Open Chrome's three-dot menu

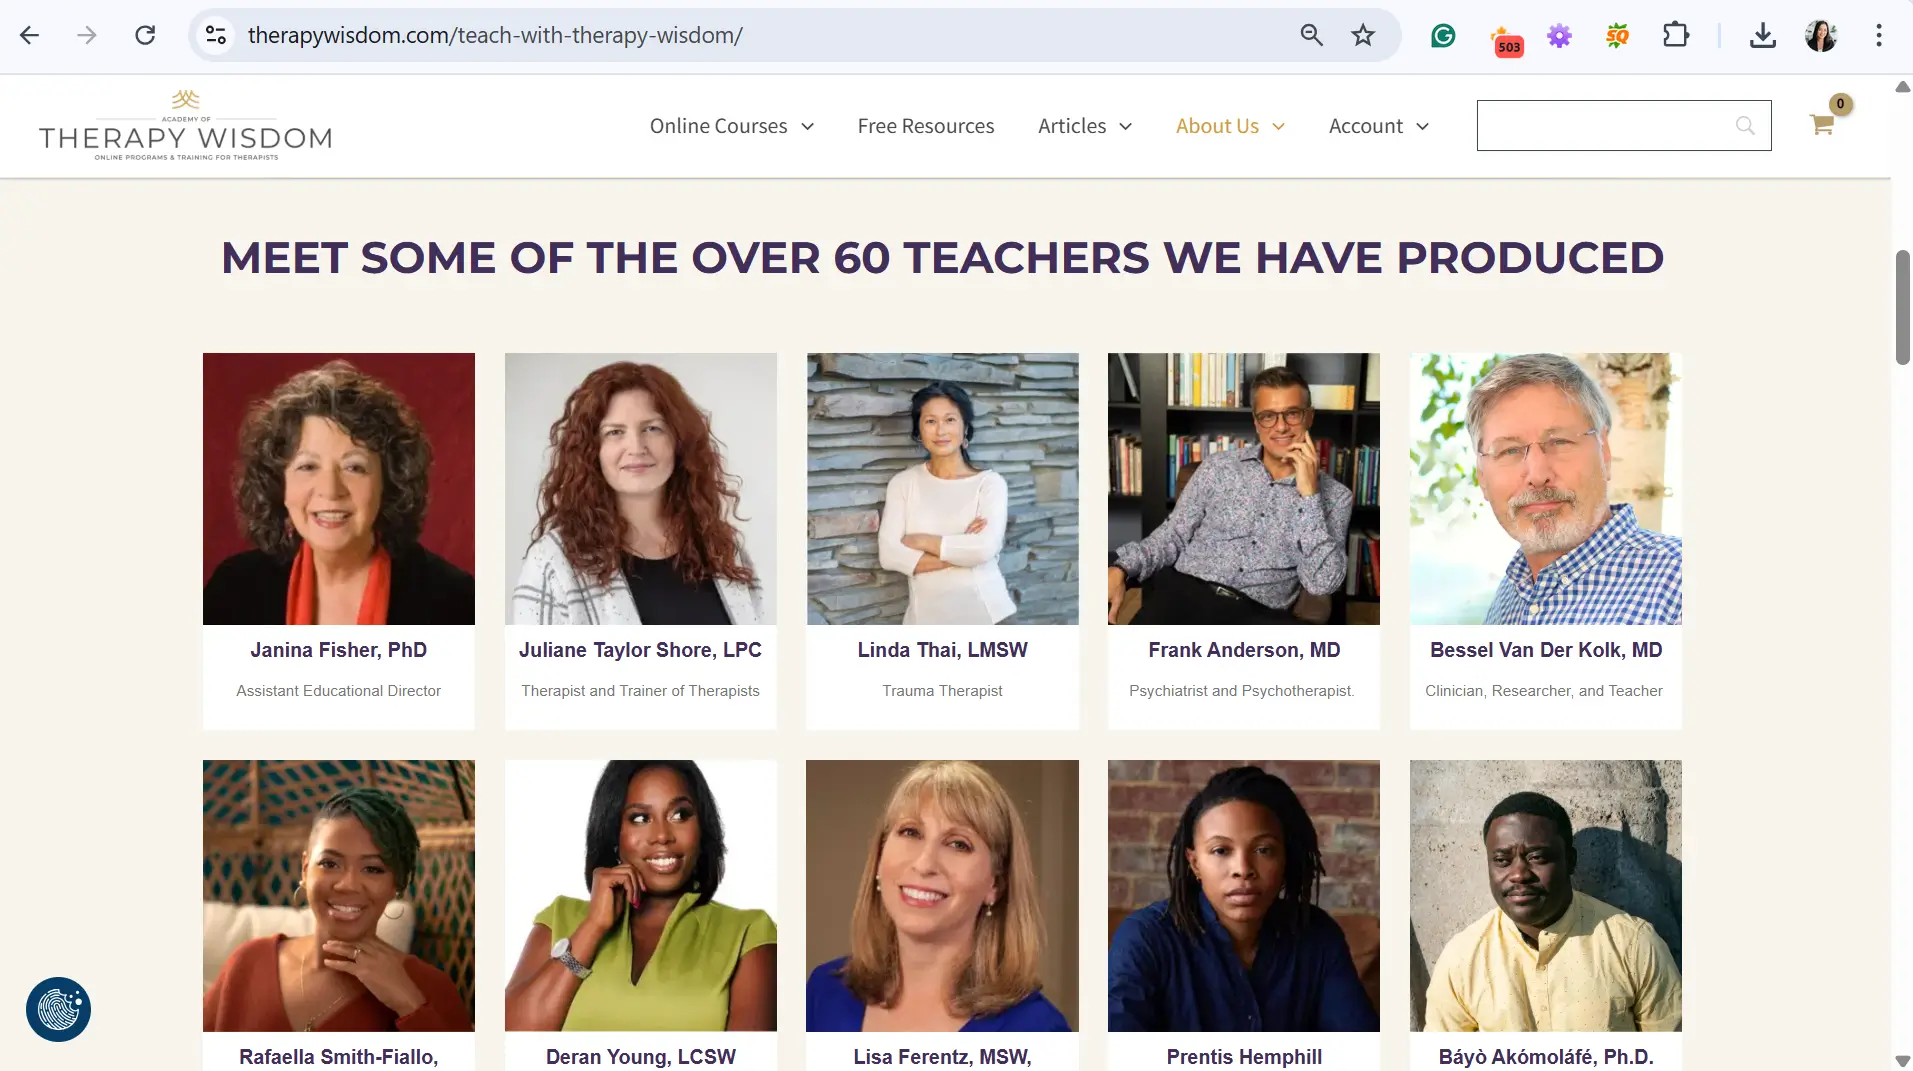[1879, 36]
